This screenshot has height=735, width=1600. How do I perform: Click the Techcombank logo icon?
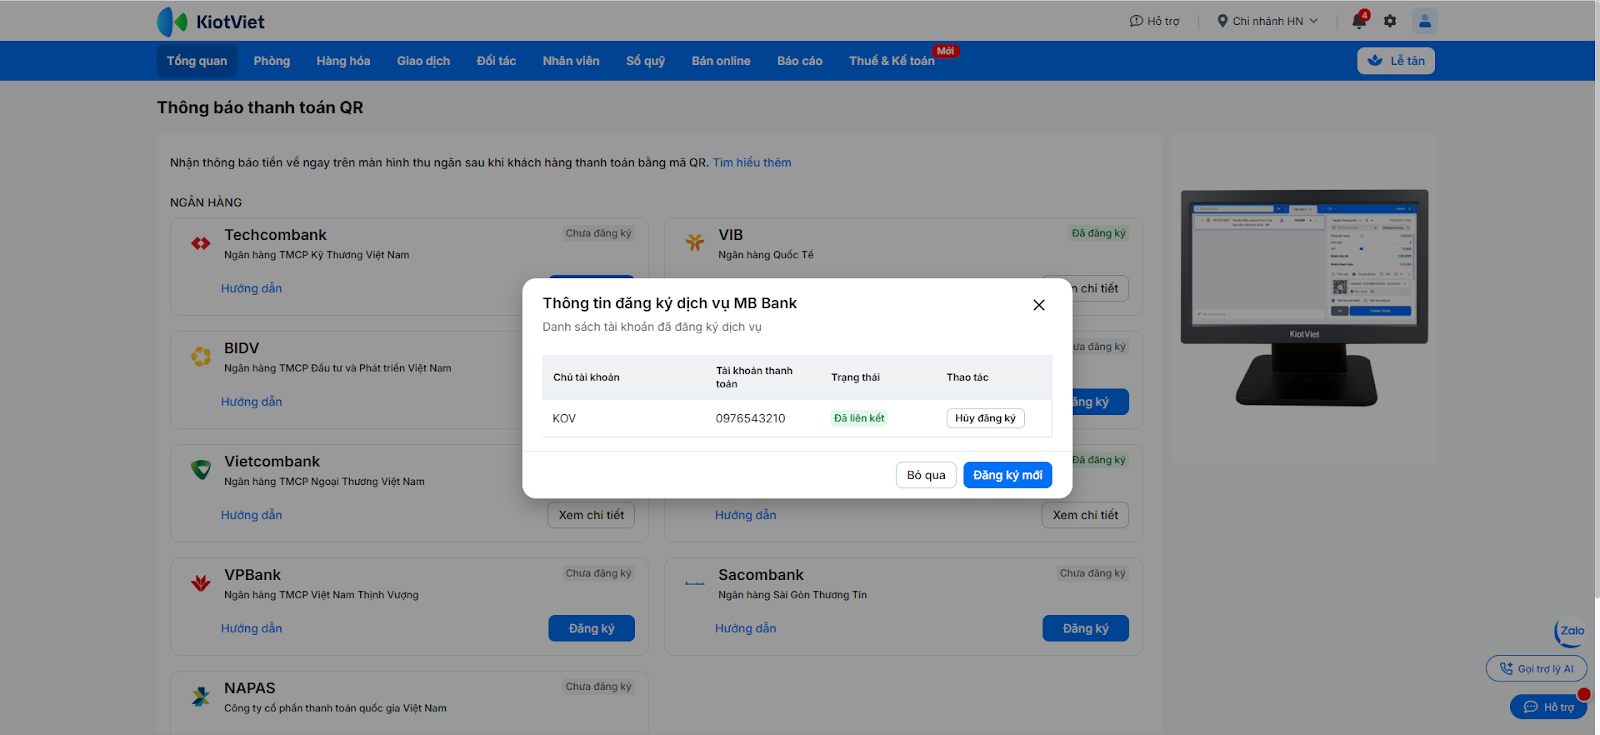pos(201,243)
